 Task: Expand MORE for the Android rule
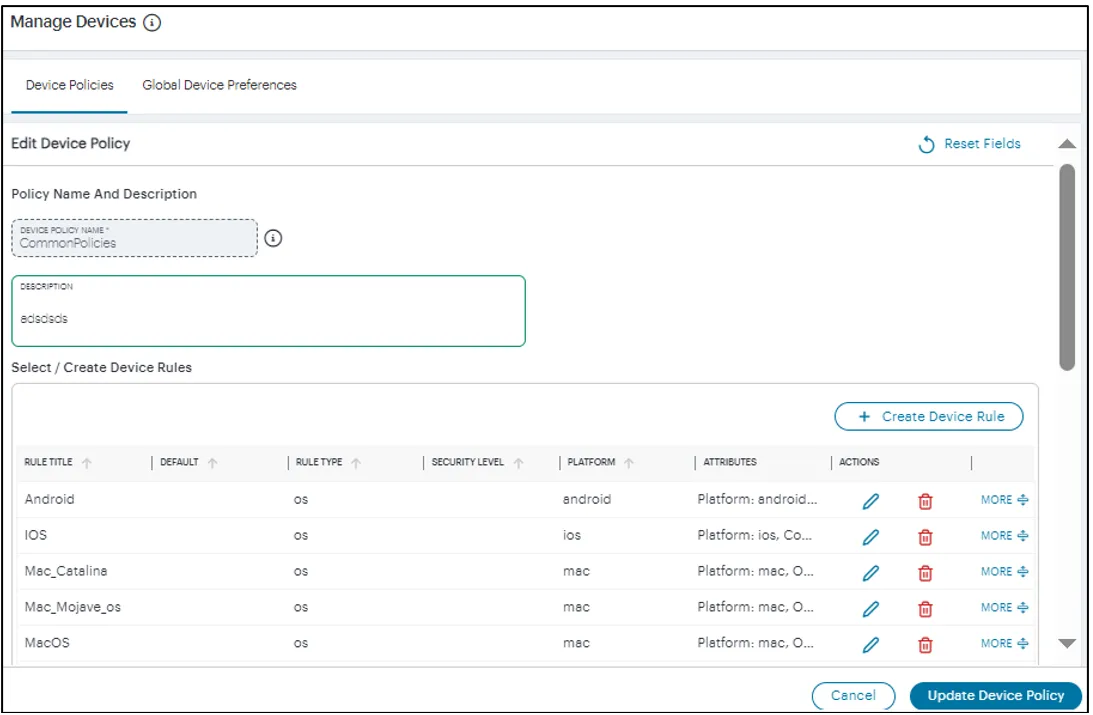click(1004, 500)
